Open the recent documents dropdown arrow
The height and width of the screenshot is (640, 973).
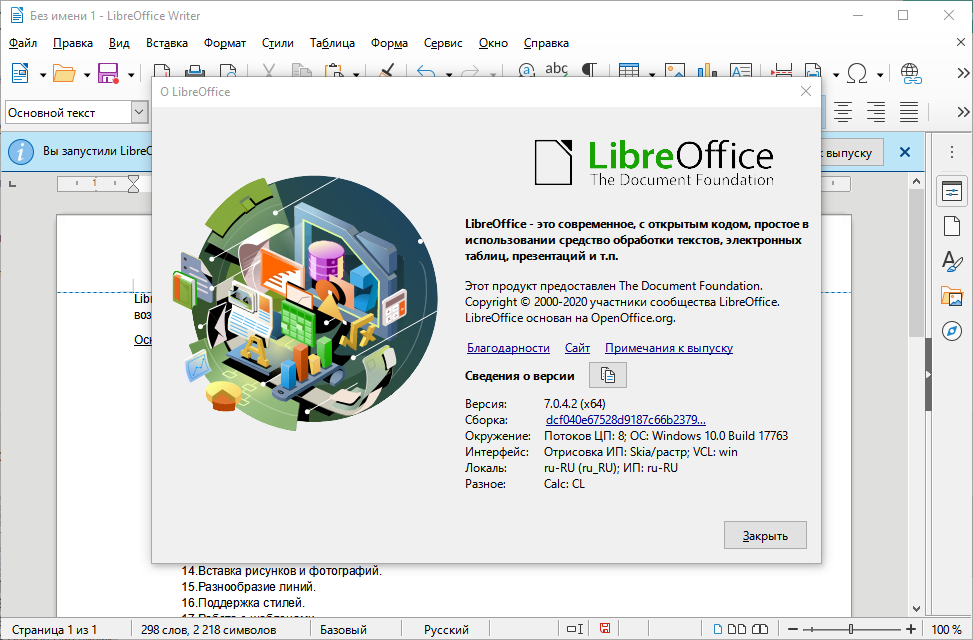click(x=87, y=75)
